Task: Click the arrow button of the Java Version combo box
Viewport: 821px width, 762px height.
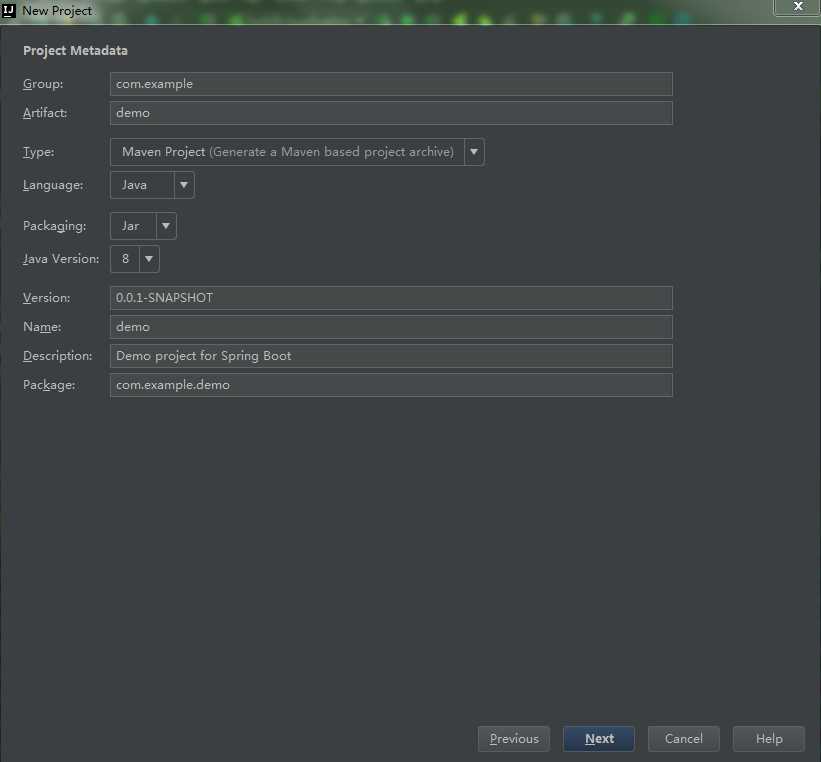Action: coord(149,259)
